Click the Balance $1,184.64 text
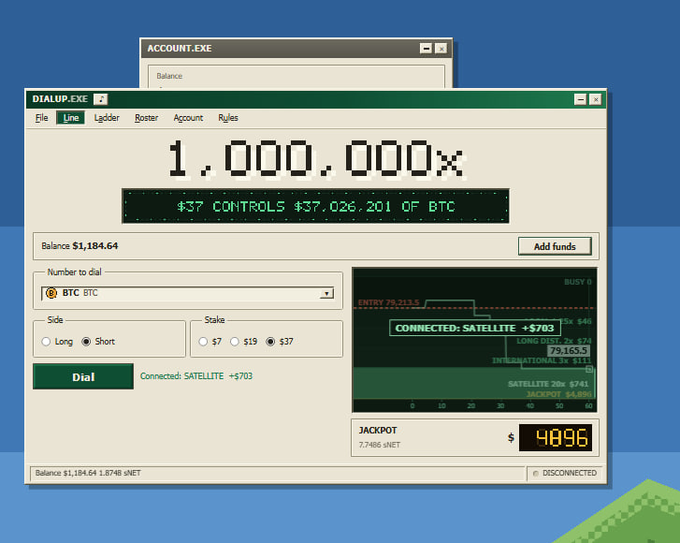 coord(80,246)
